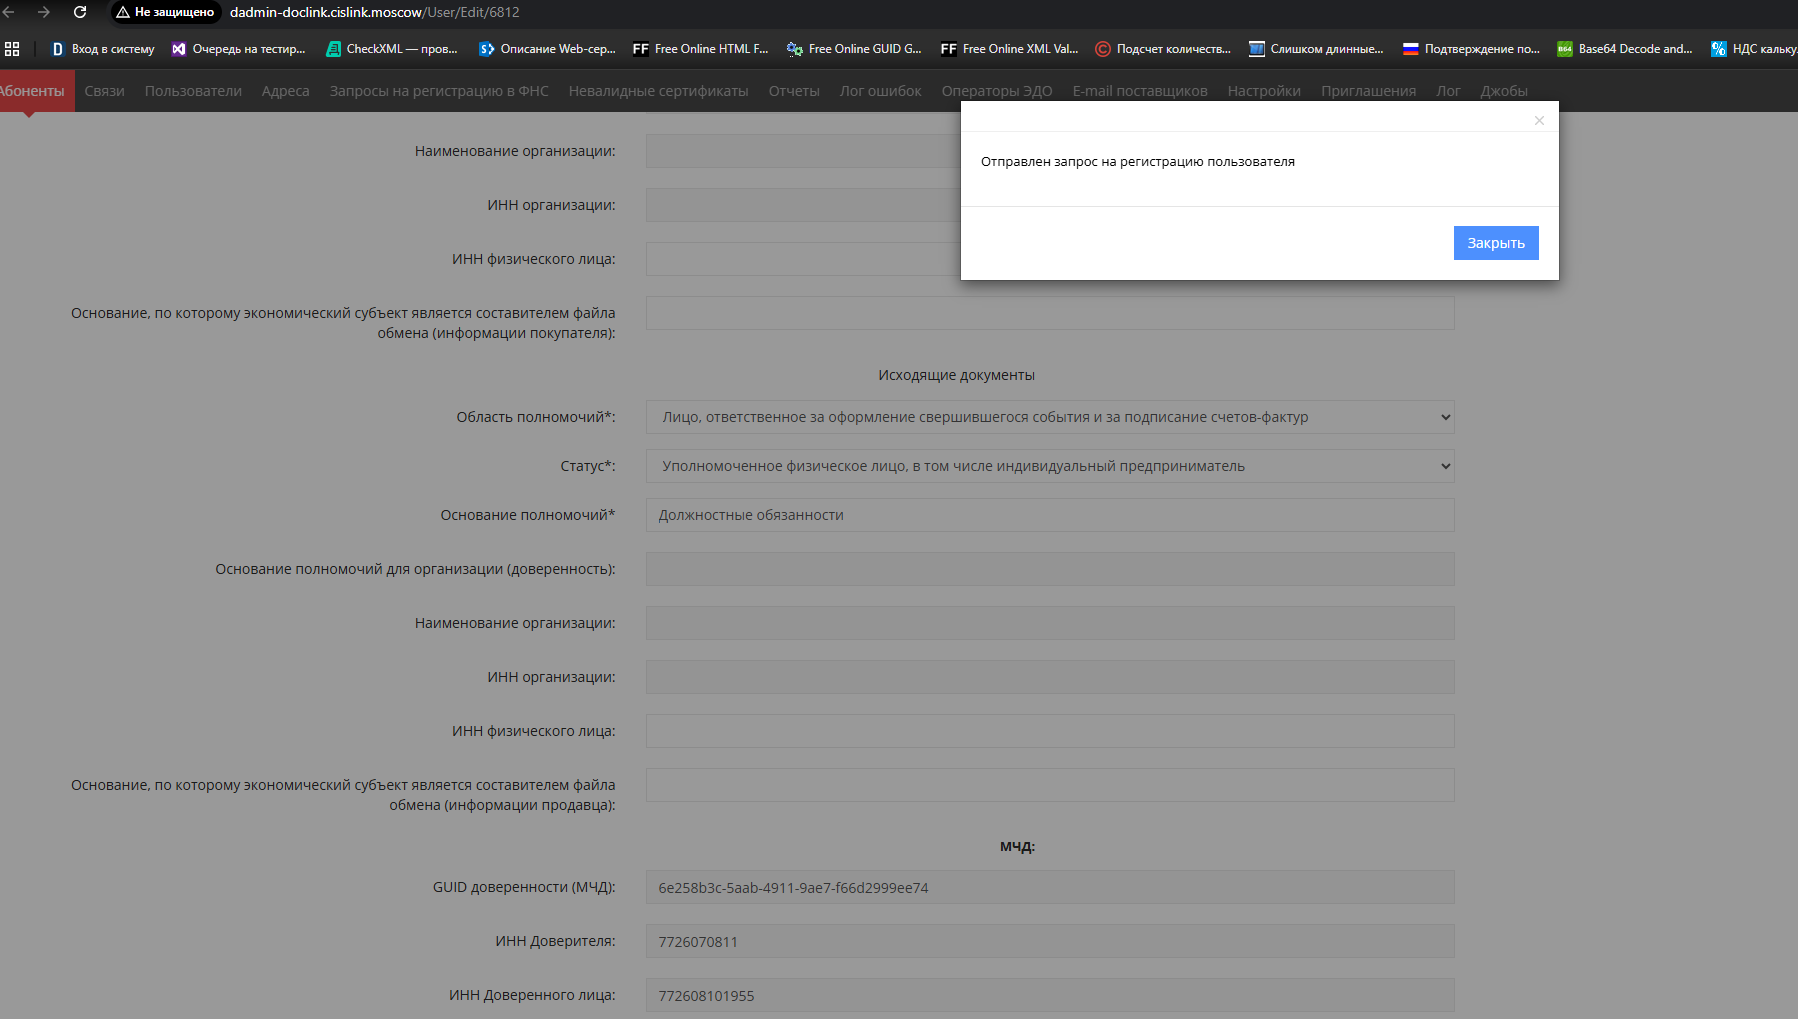The image size is (1798, 1019).
Task: Open 'Запросы на регистрацию в ФНС' tab
Action: pos(439,91)
